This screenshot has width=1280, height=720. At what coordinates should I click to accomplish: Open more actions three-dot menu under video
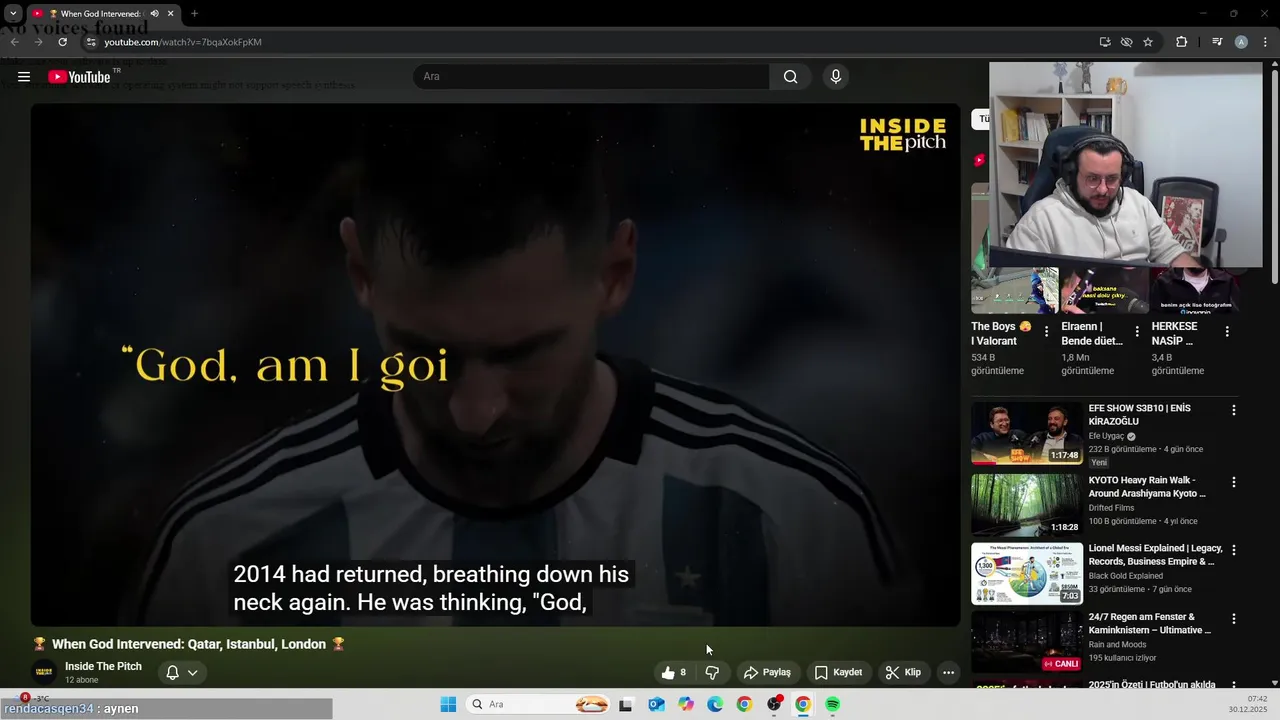(948, 672)
